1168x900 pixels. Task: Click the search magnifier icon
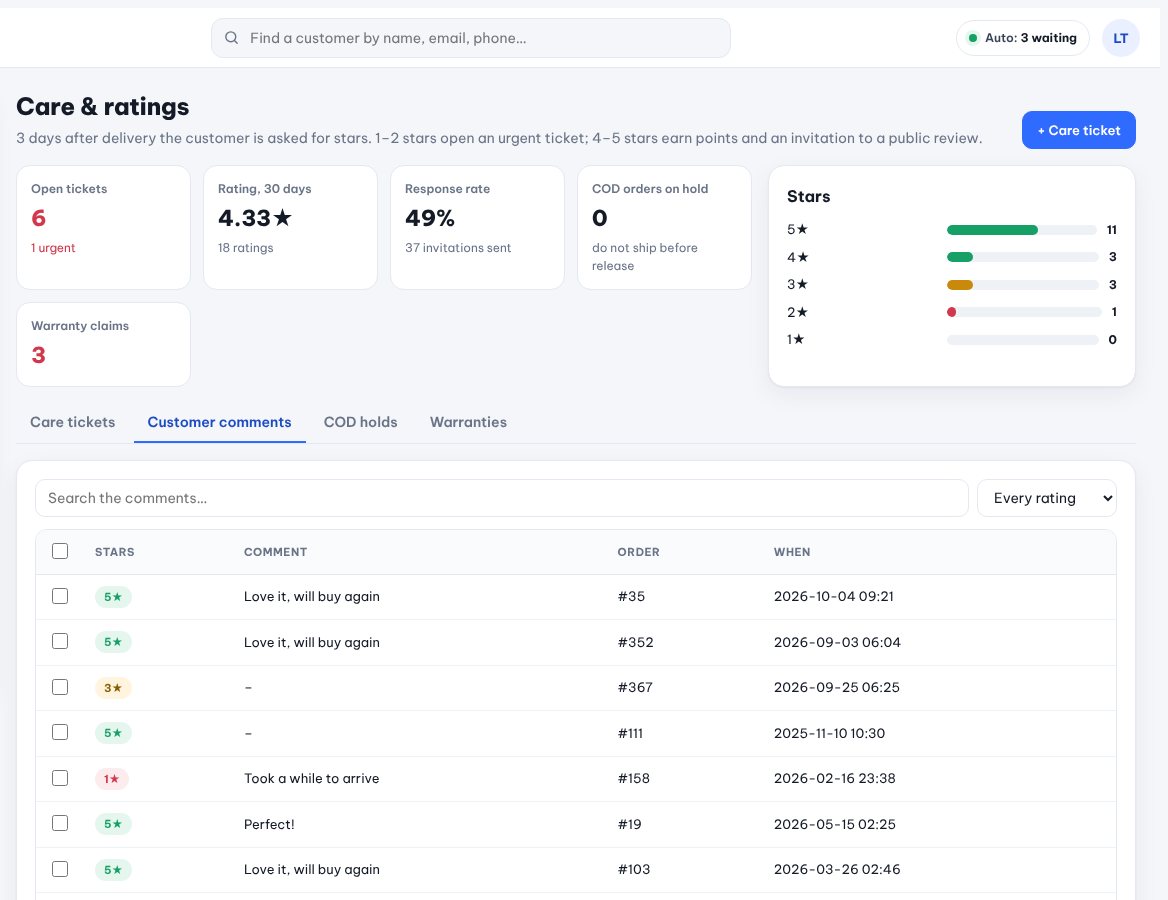click(x=232, y=38)
